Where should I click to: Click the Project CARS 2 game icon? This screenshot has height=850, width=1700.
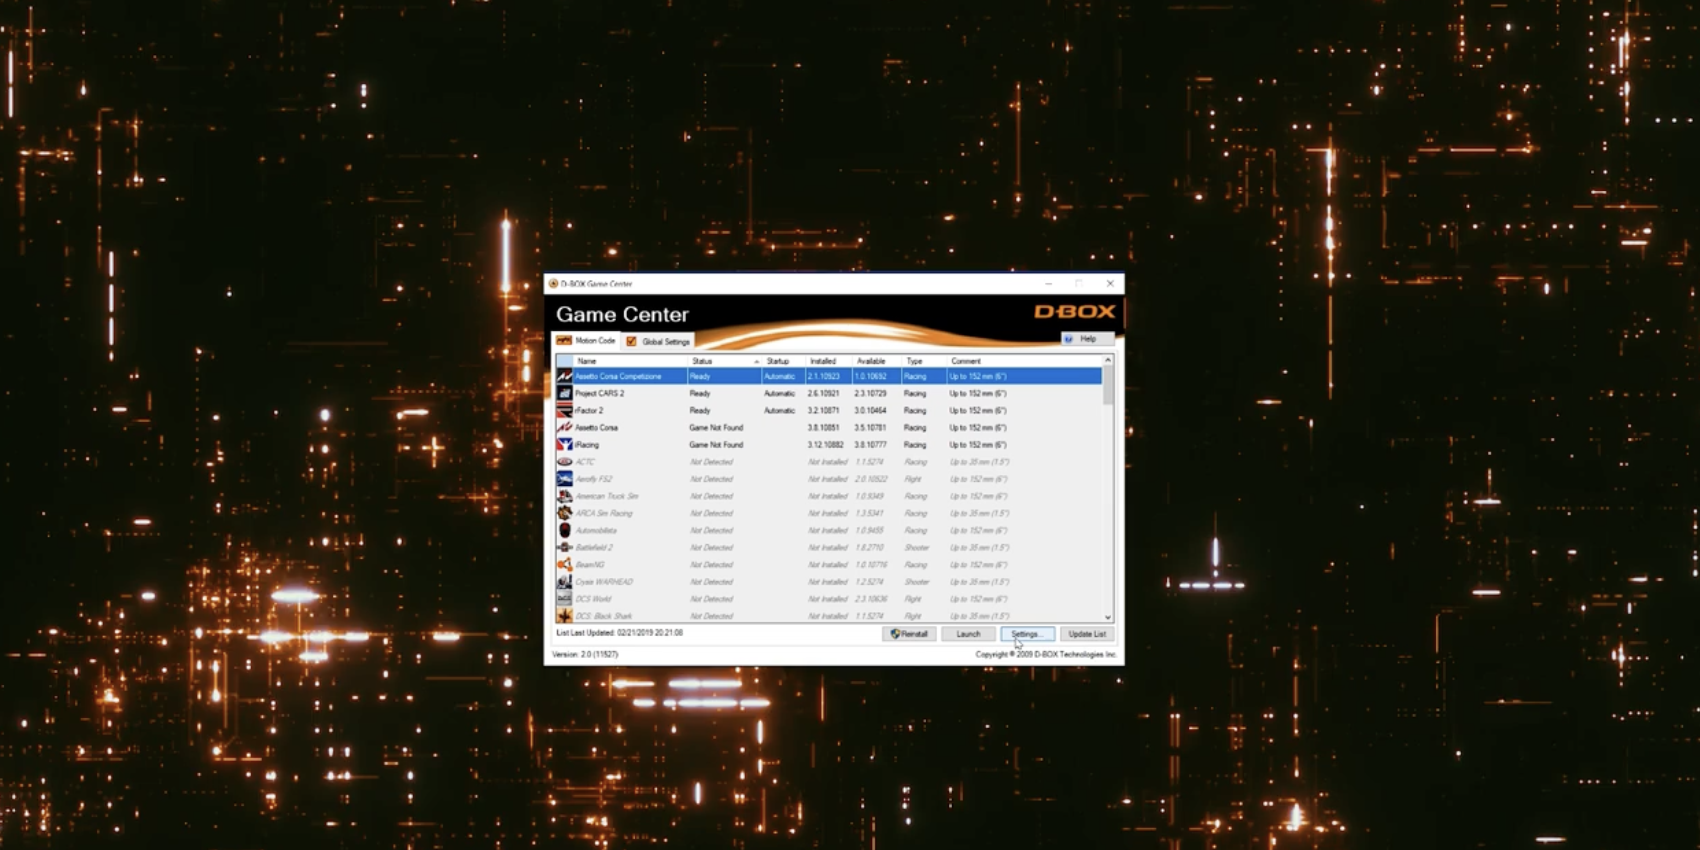click(564, 394)
